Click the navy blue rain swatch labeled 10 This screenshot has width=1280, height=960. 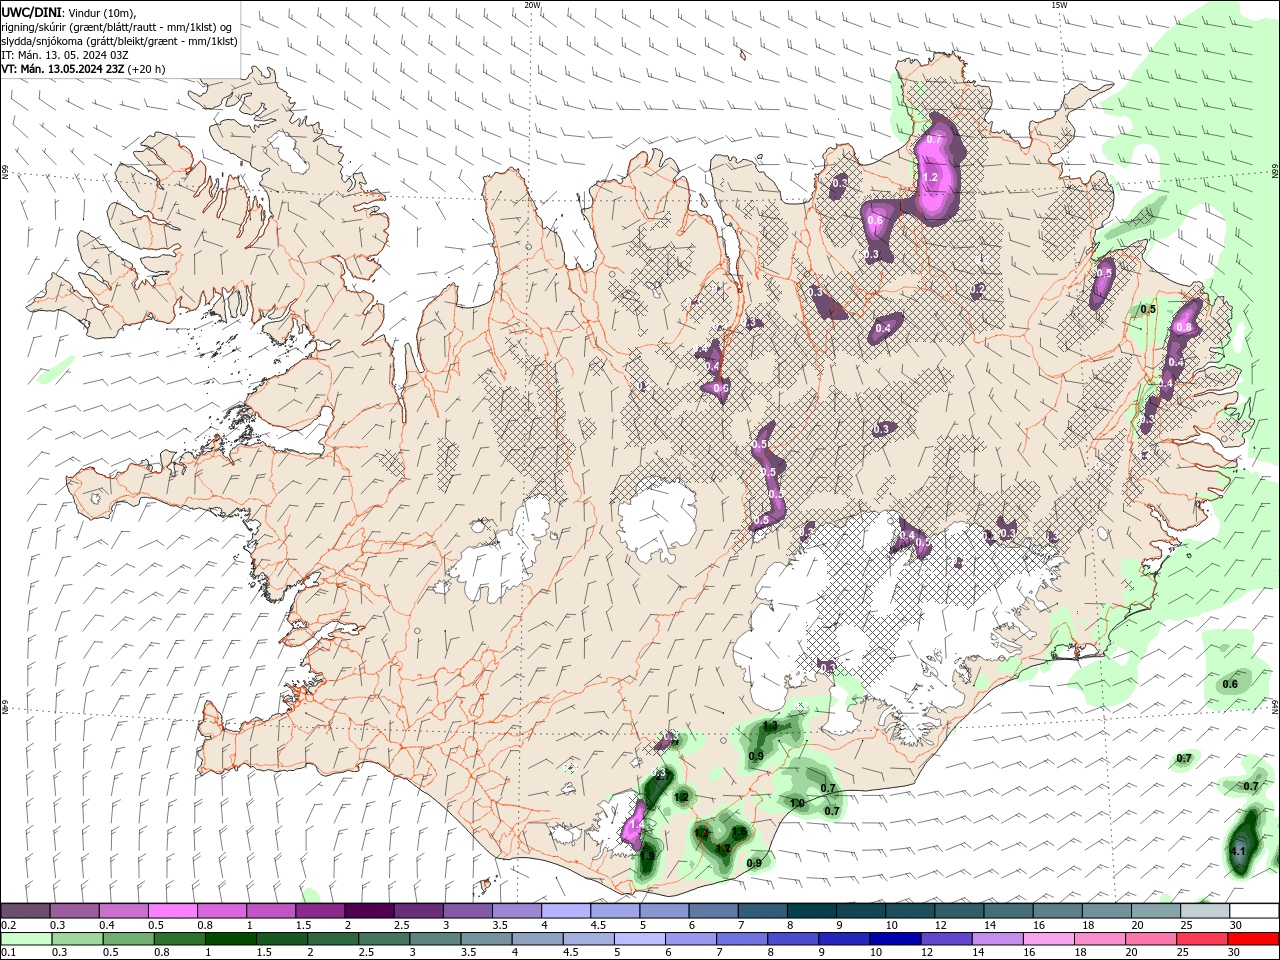[896, 939]
